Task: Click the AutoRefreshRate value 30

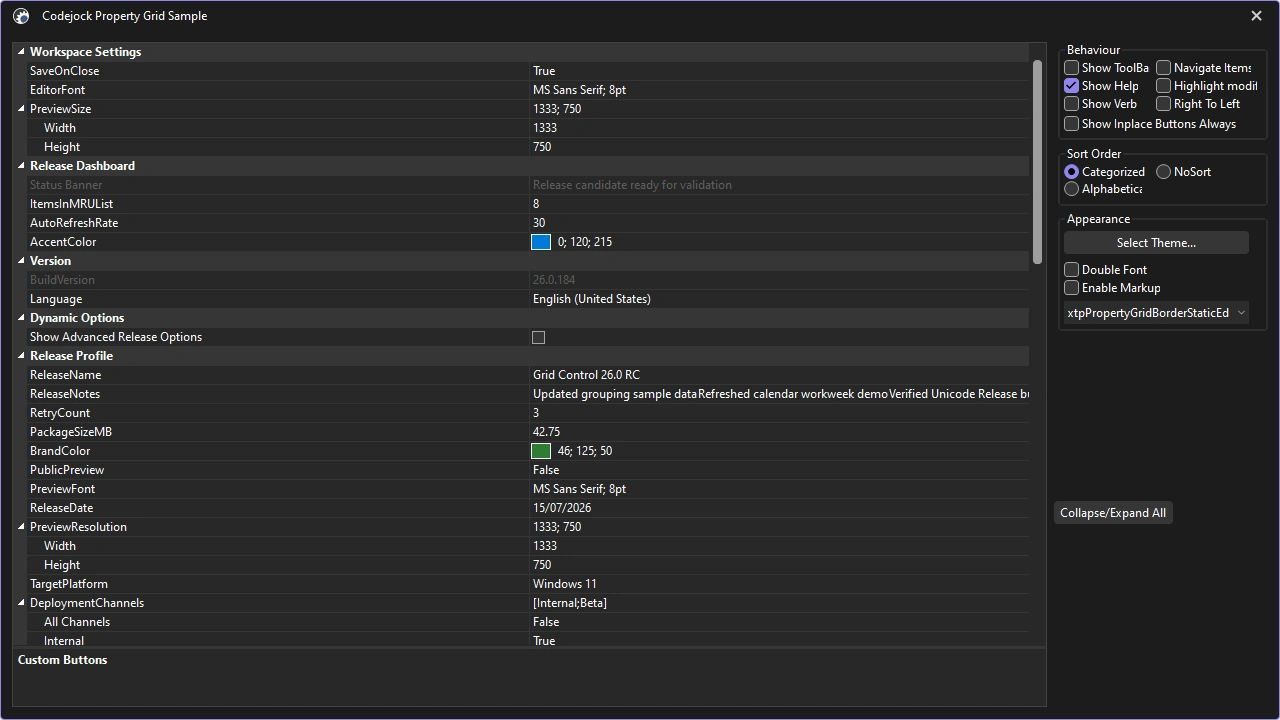Action: tap(539, 223)
